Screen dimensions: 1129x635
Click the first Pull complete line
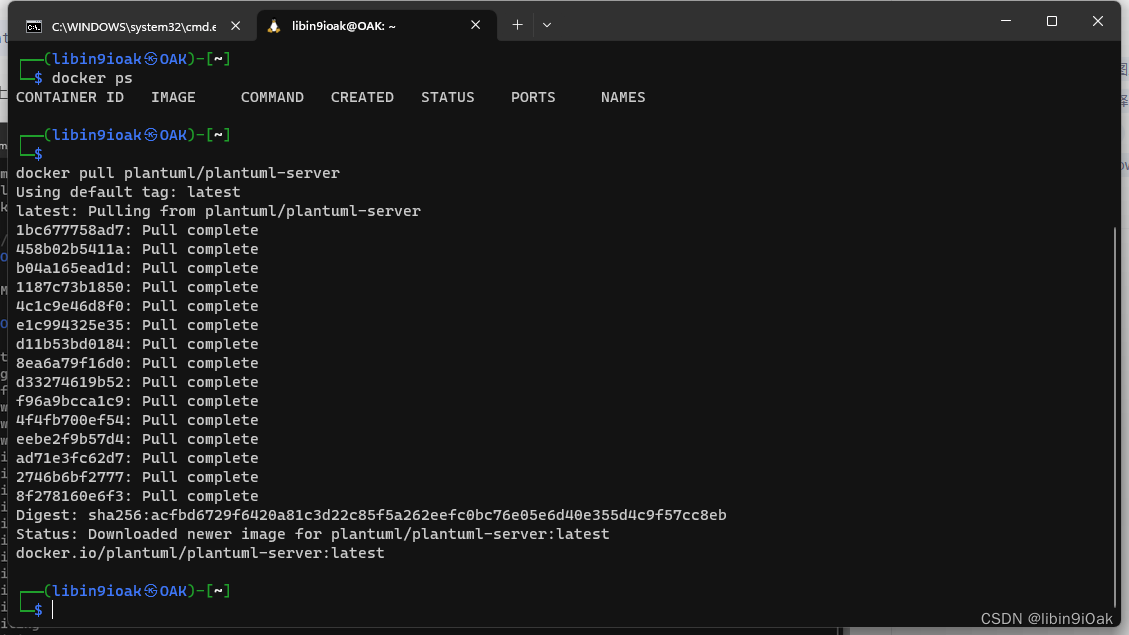point(137,229)
